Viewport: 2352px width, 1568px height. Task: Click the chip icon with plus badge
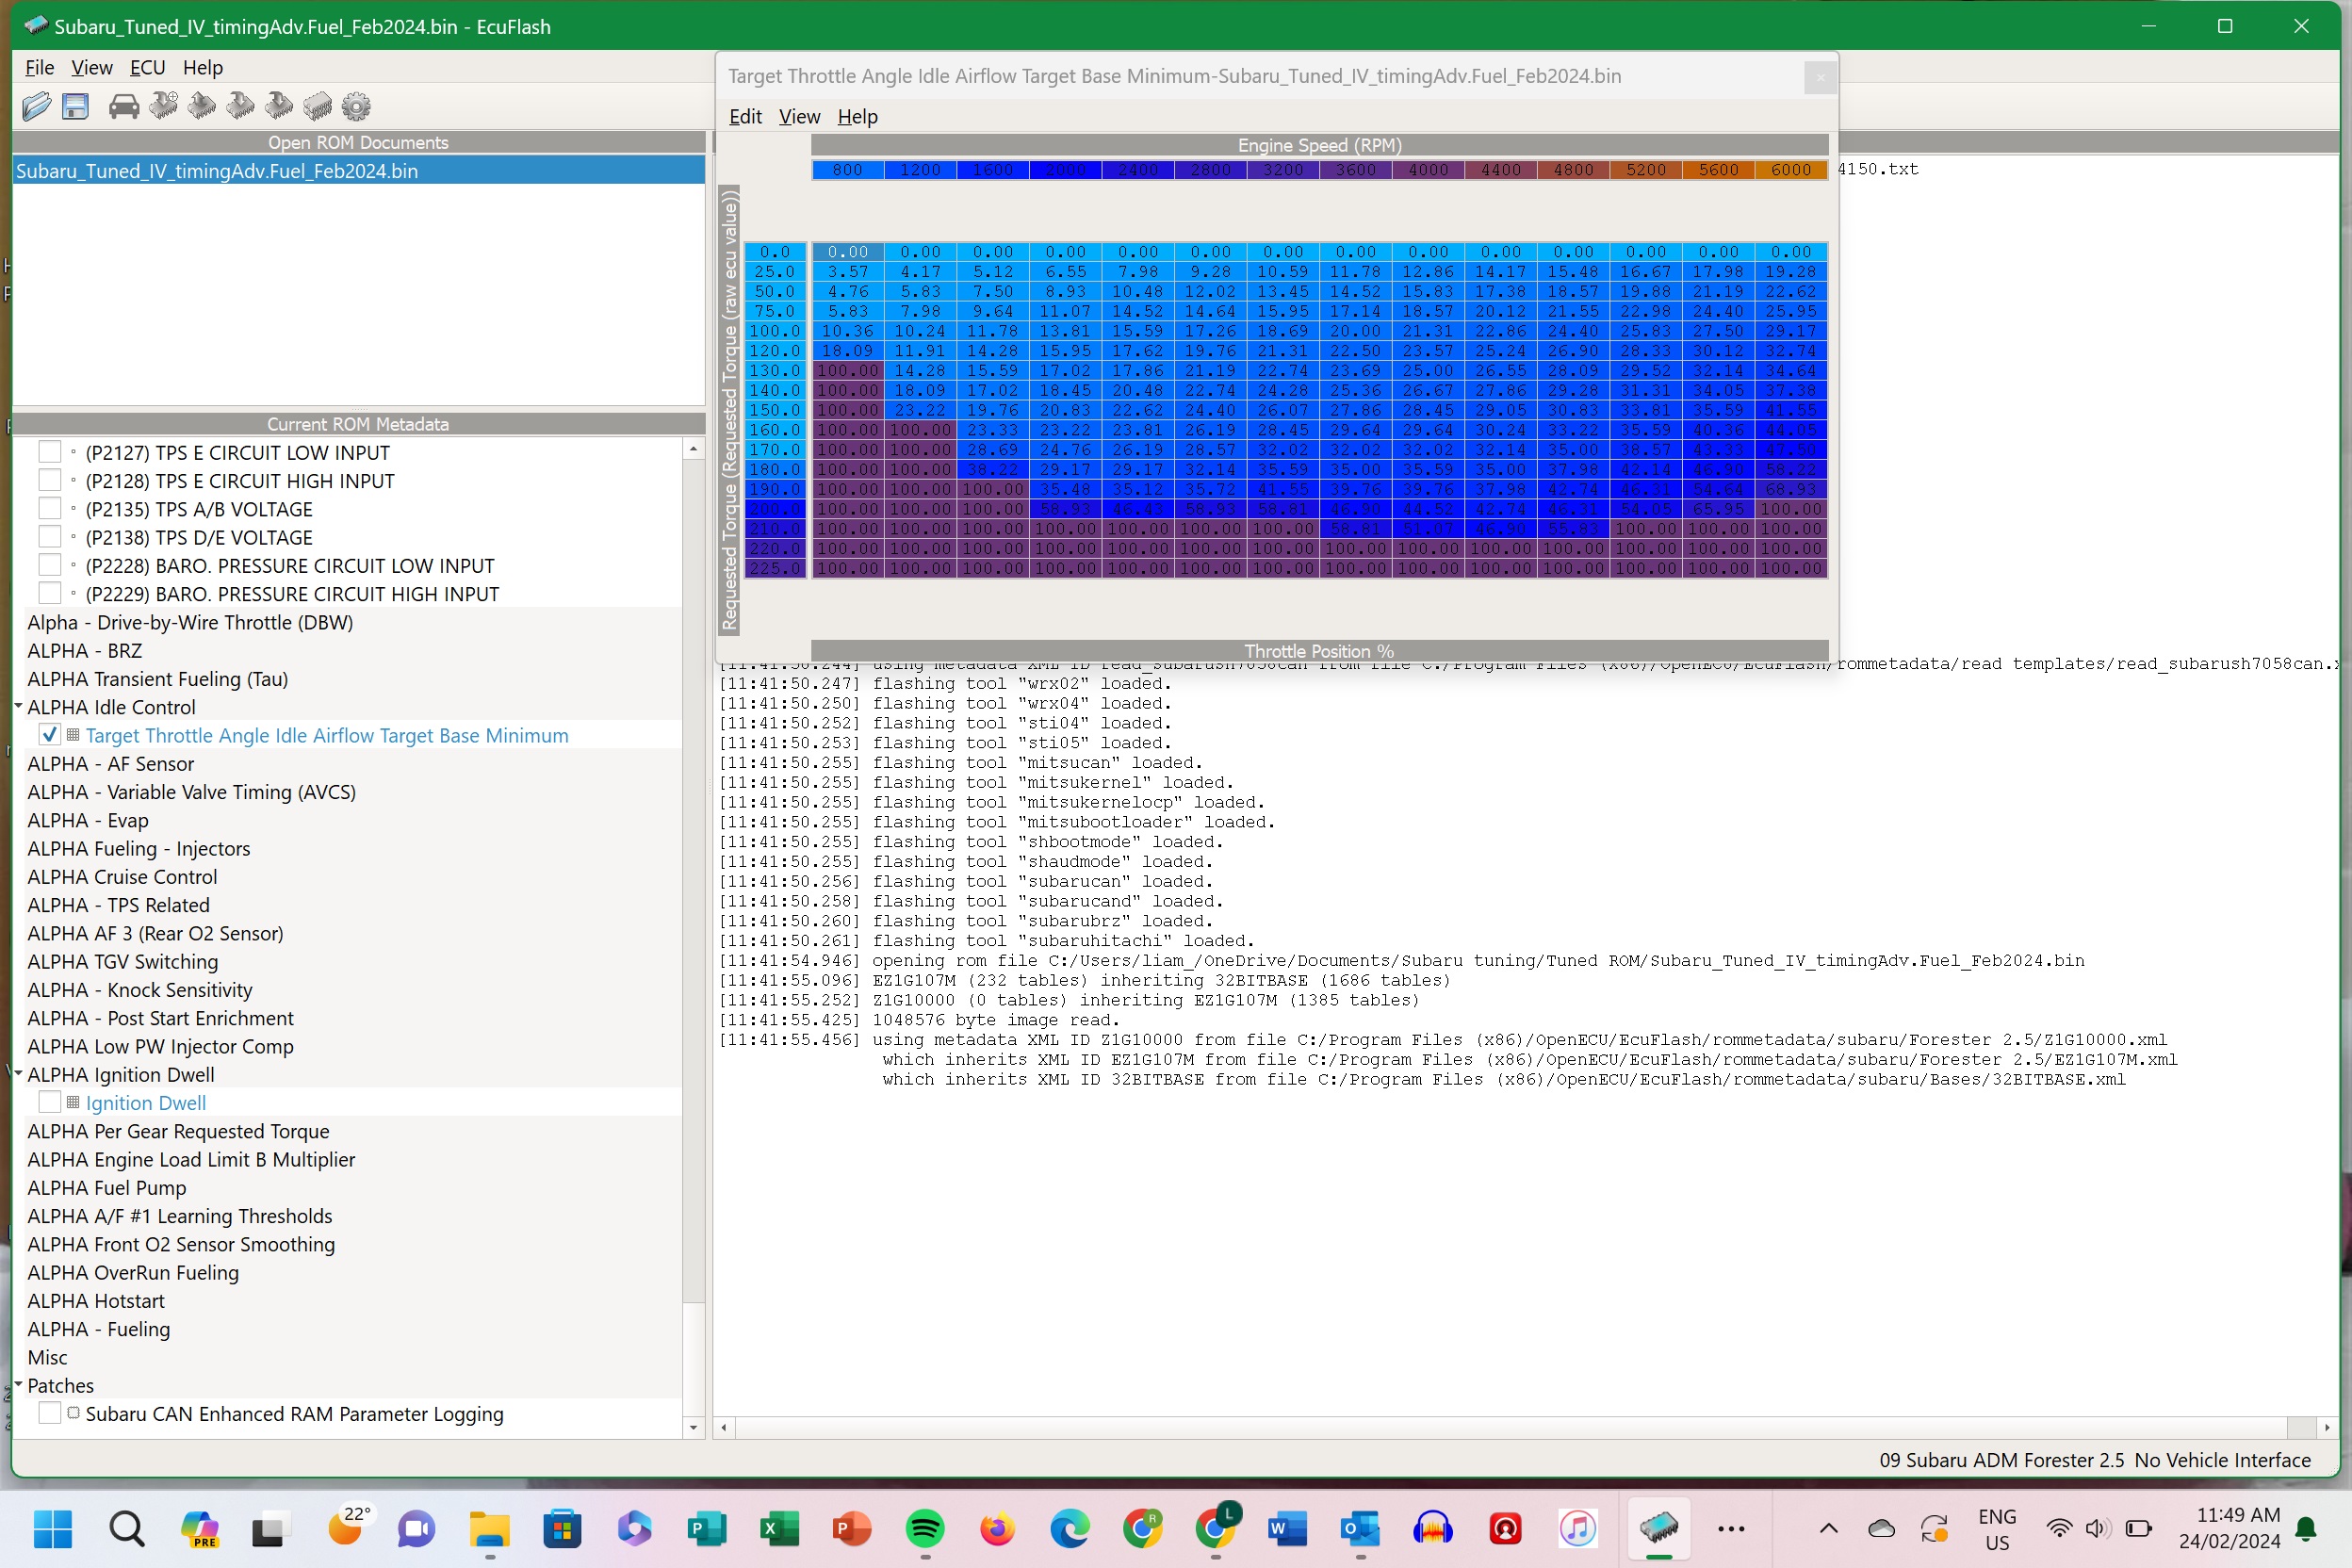(x=163, y=106)
